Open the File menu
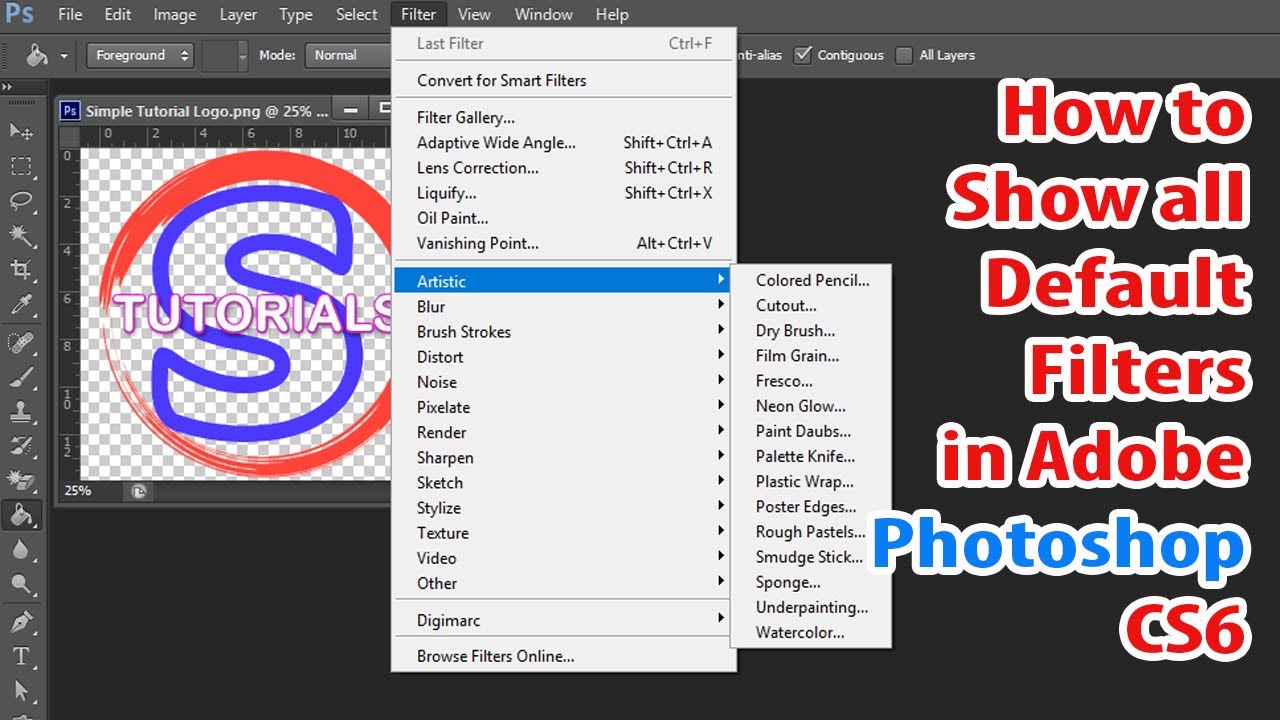The width and height of the screenshot is (1280, 720). coord(70,14)
